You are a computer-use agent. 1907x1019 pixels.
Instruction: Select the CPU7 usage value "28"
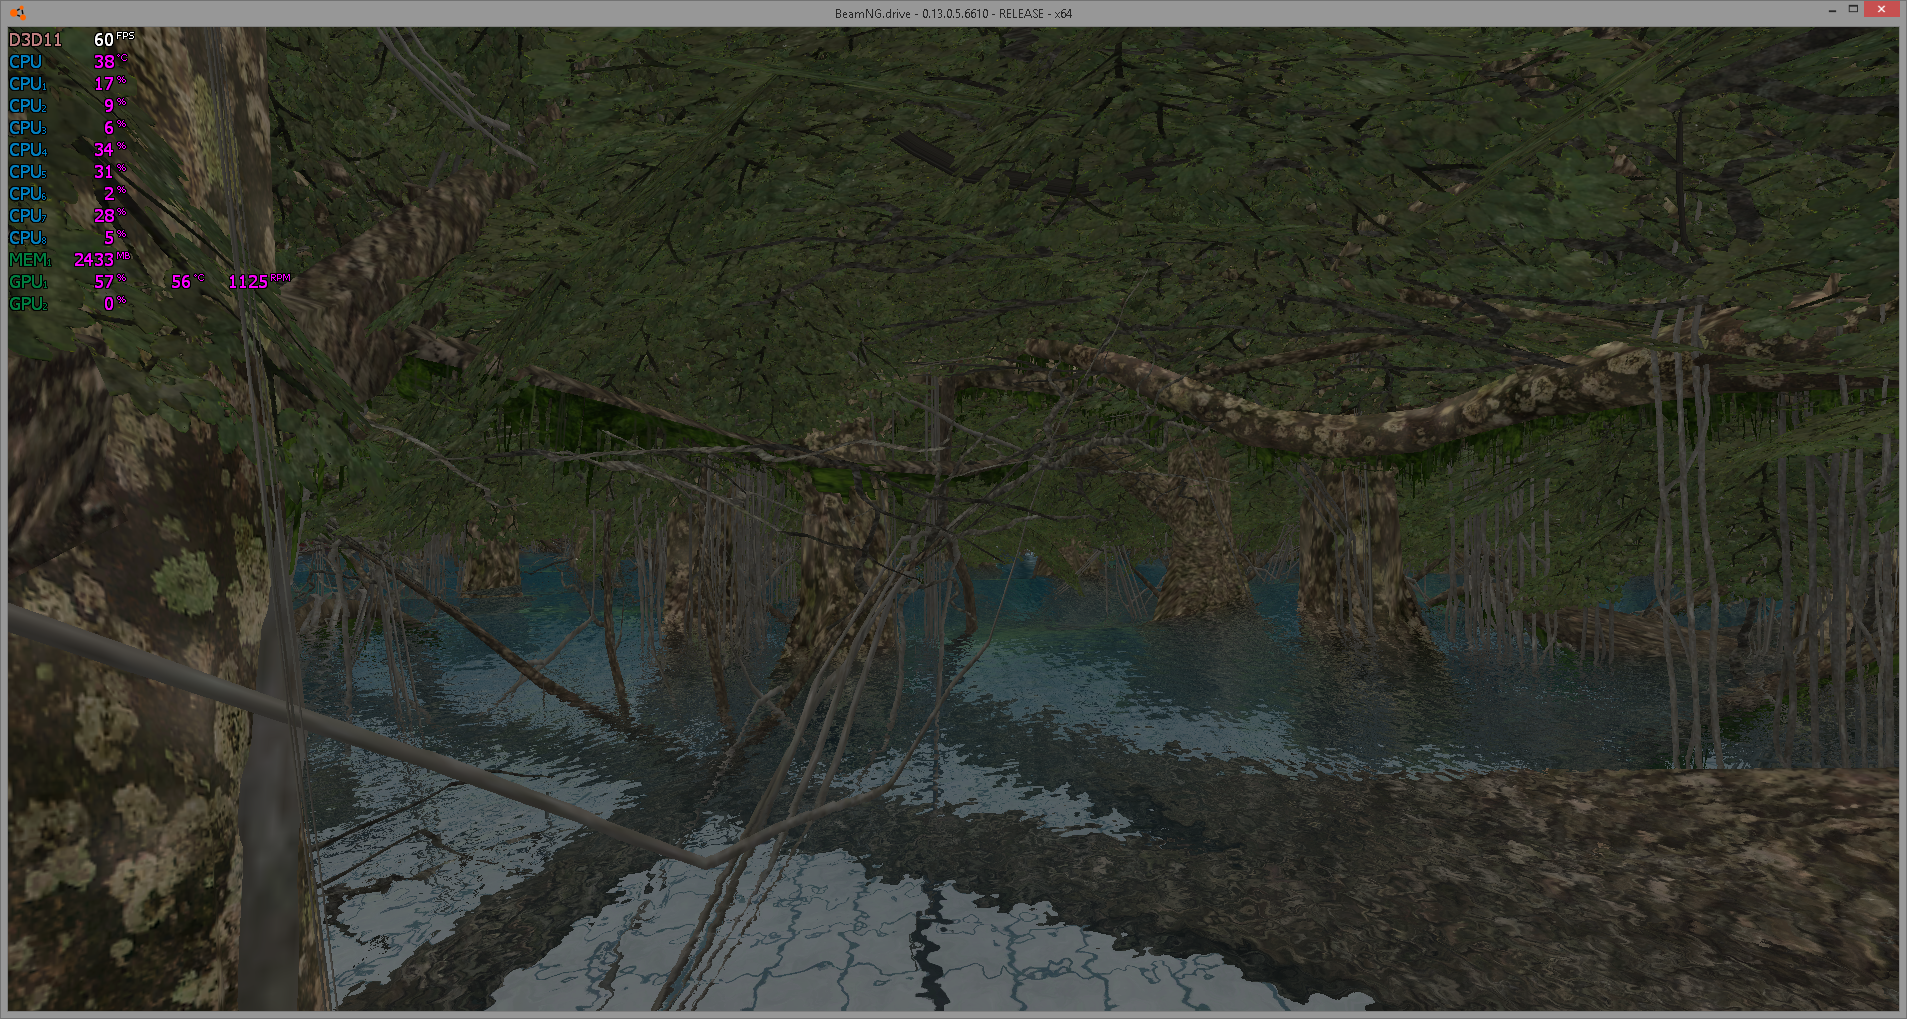tap(104, 216)
